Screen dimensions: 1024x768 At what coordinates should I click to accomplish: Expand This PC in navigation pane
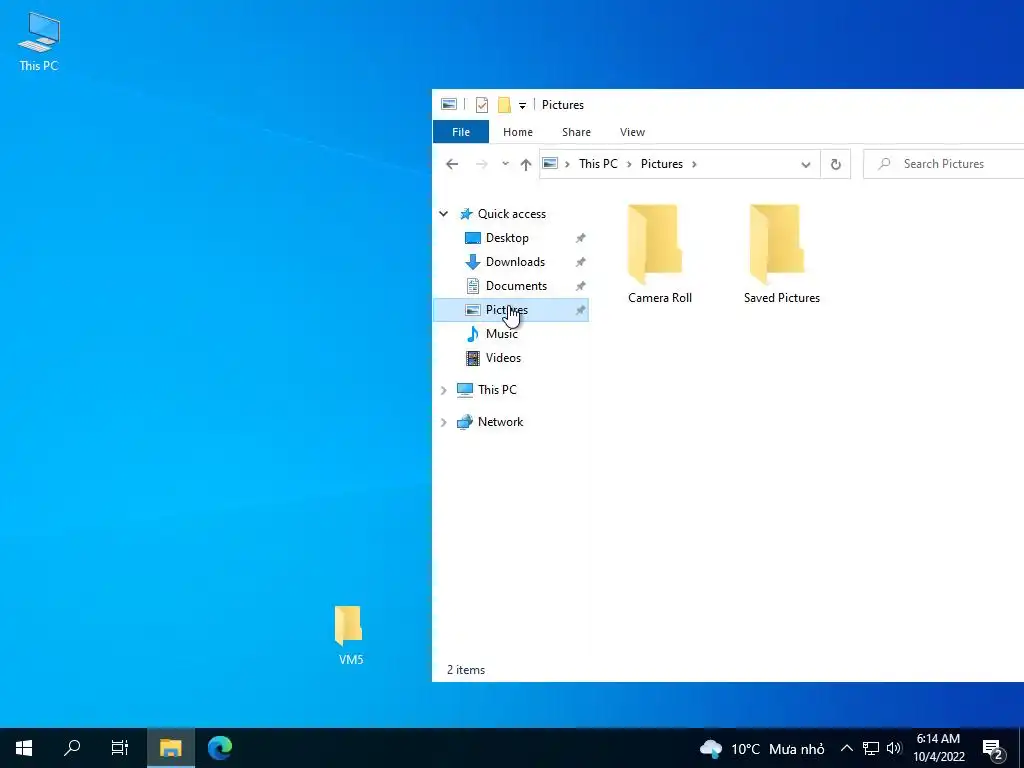tap(443, 390)
